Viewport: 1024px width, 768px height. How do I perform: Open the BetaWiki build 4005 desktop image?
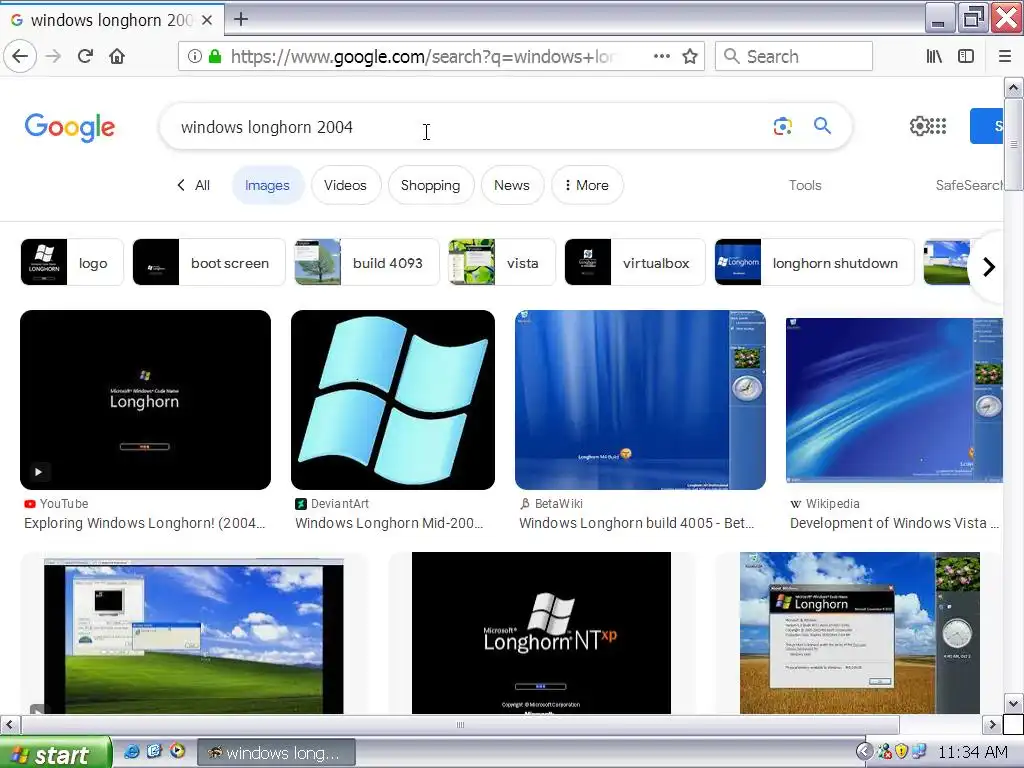640,400
